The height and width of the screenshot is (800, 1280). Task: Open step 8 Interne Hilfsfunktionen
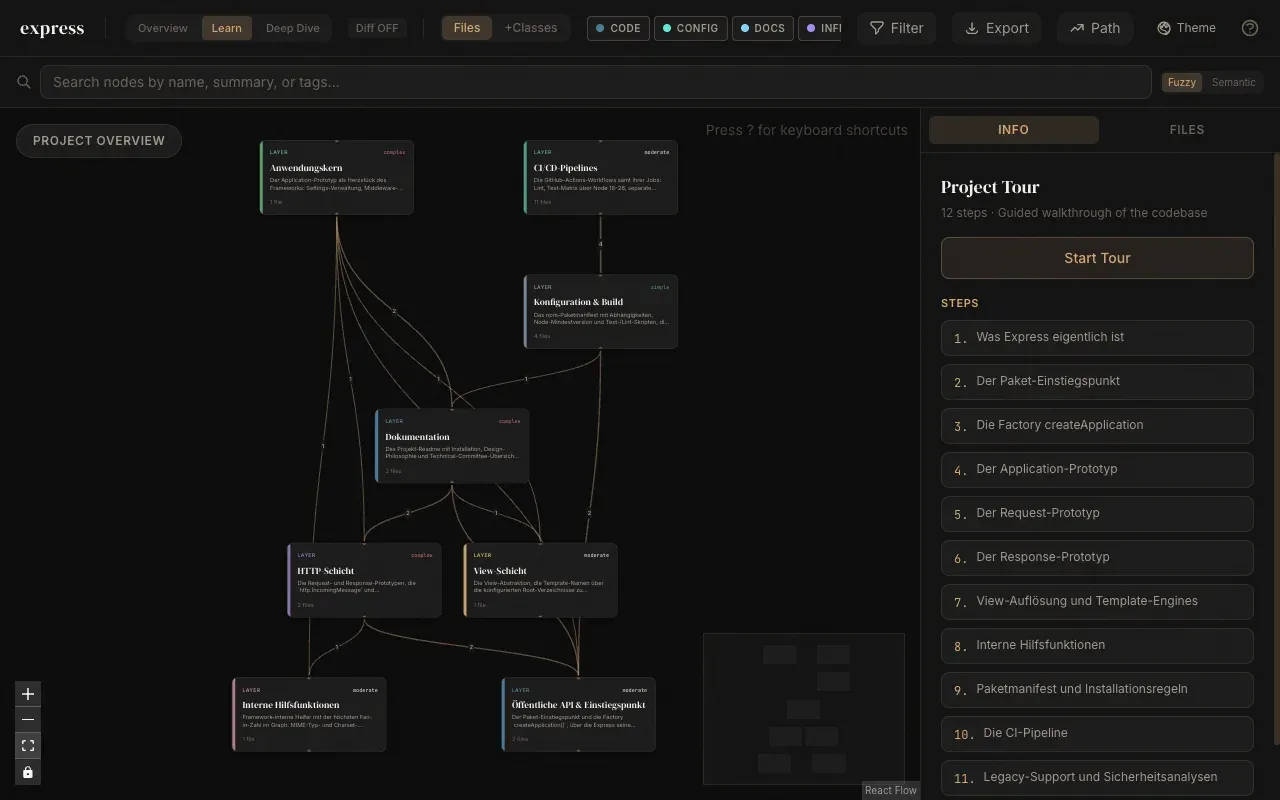[x=1097, y=646]
